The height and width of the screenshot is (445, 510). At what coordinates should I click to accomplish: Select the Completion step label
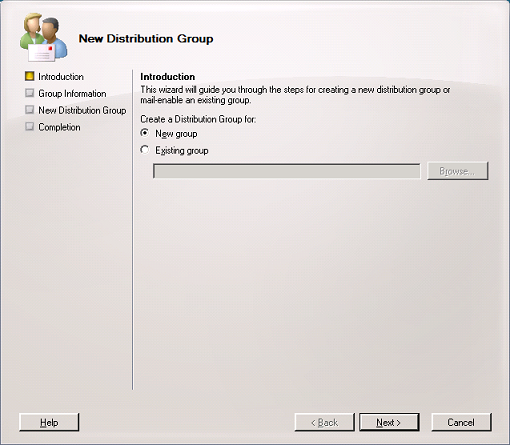point(59,127)
